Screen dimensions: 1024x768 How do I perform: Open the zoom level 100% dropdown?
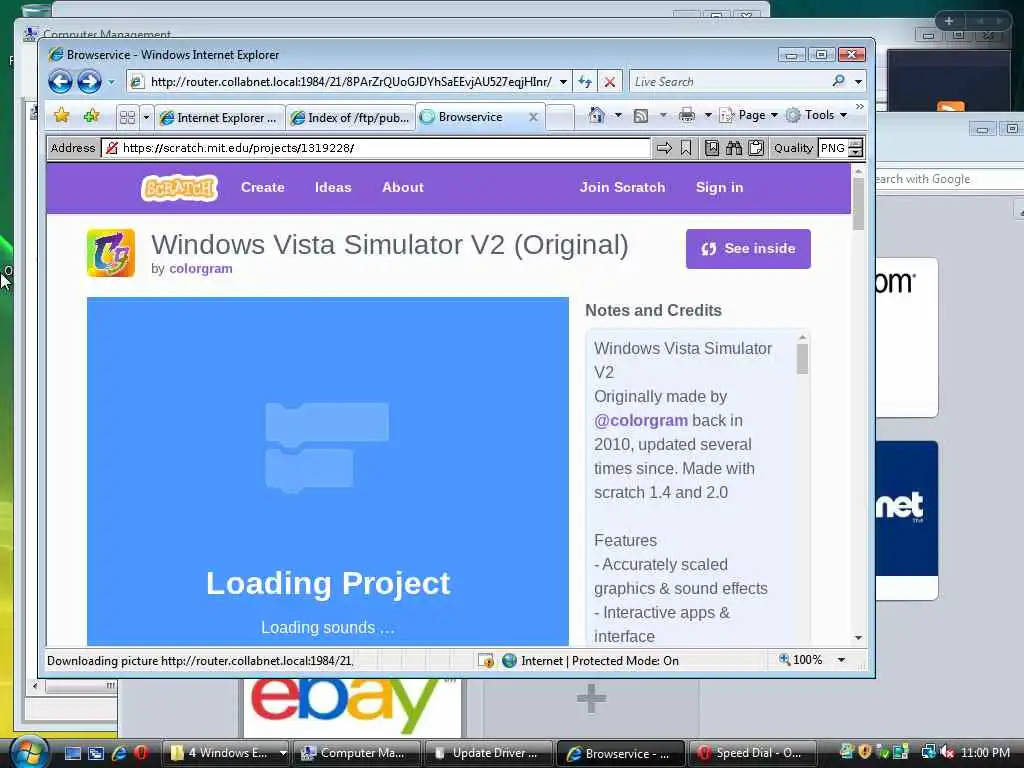[x=841, y=660]
